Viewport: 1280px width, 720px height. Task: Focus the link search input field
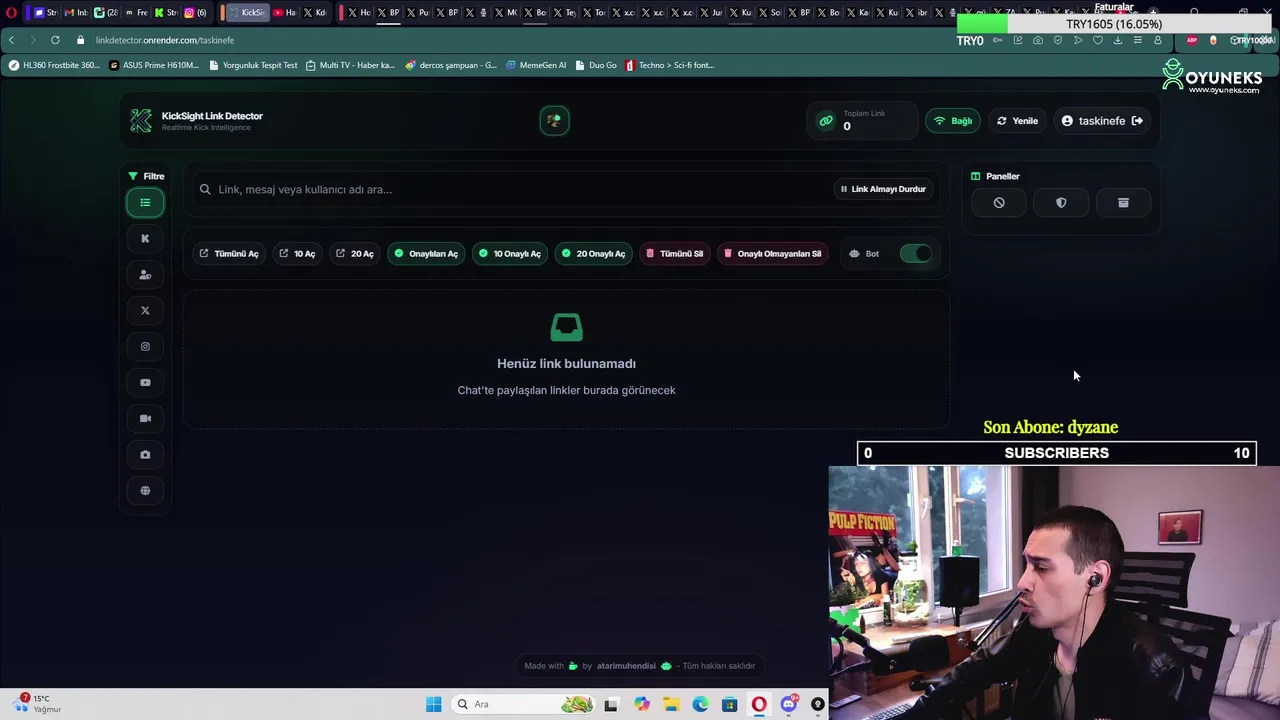pos(510,189)
